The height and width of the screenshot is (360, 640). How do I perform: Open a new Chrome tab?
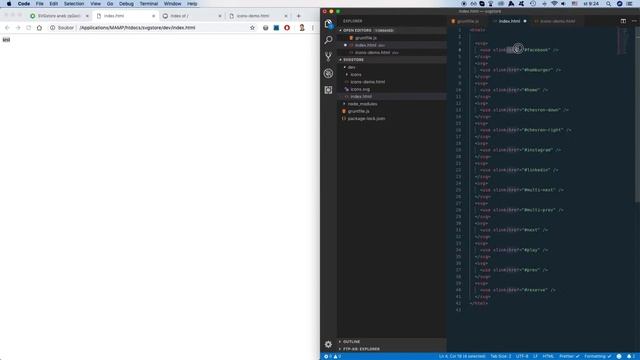coord(298,16)
